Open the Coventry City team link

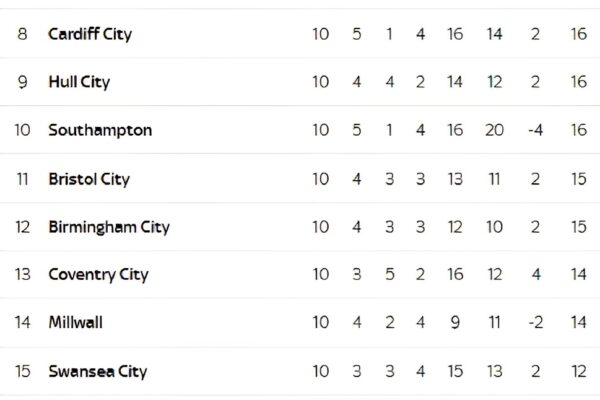98,274
